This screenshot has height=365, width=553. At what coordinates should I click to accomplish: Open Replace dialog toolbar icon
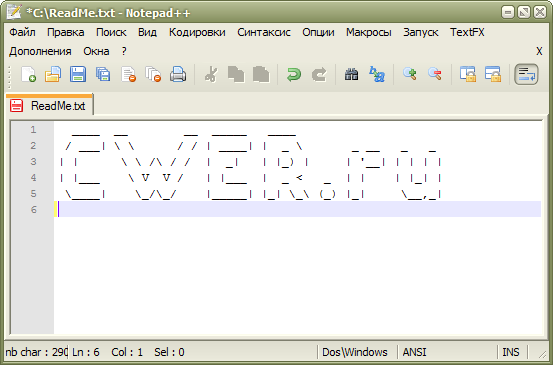point(377,74)
